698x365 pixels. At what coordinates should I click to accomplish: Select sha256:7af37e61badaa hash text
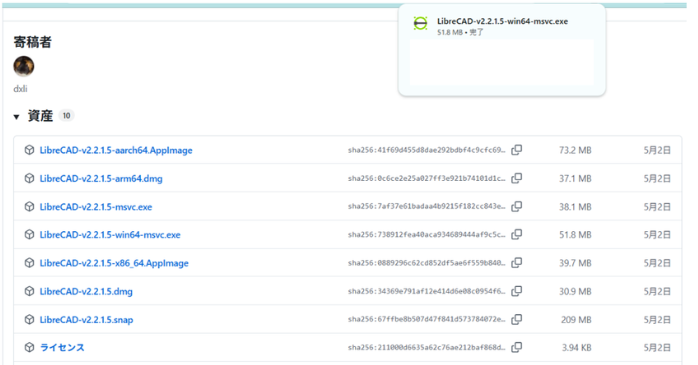[426, 207]
